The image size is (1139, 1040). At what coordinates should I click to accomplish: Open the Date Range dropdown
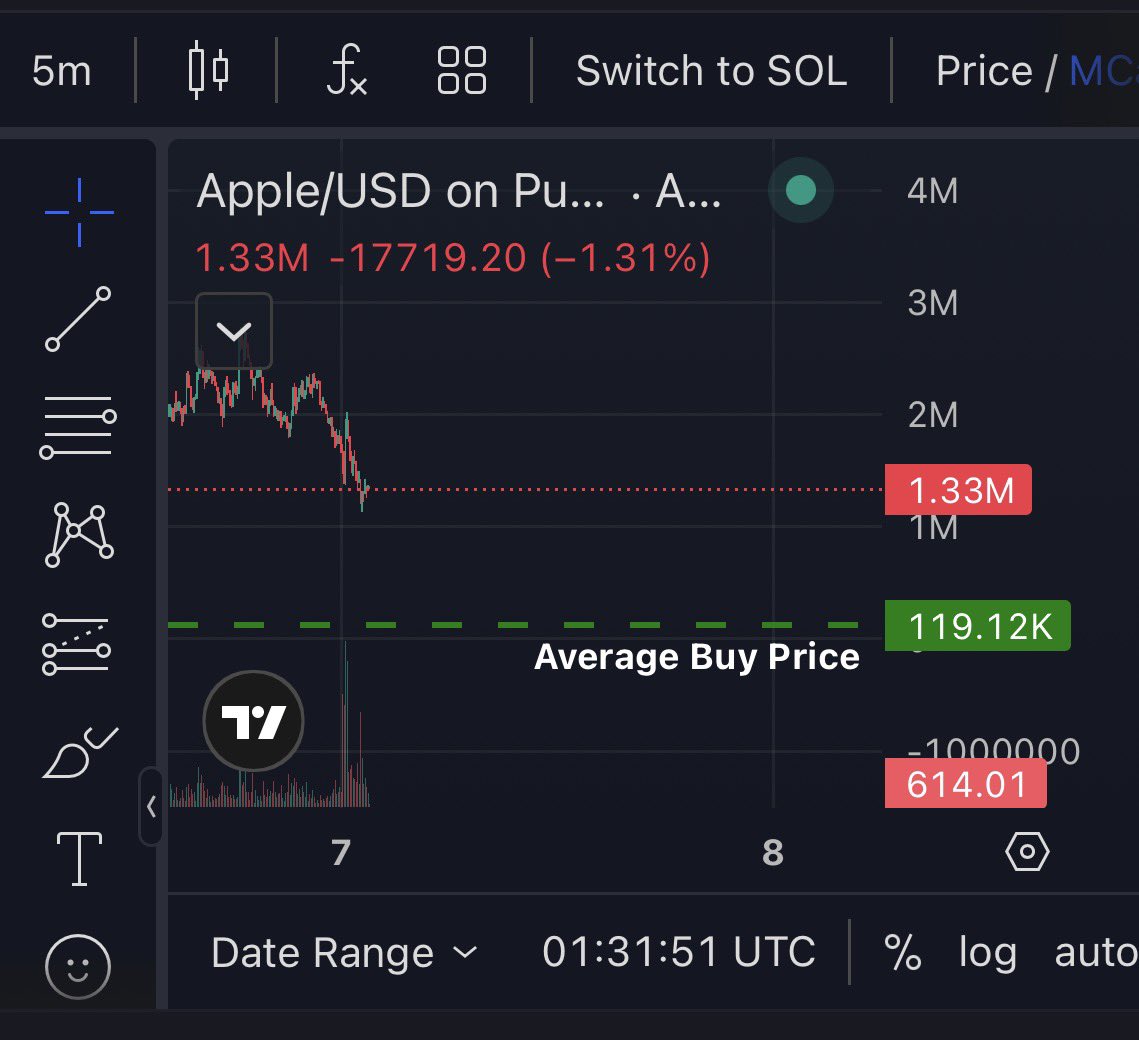point(344,953)
